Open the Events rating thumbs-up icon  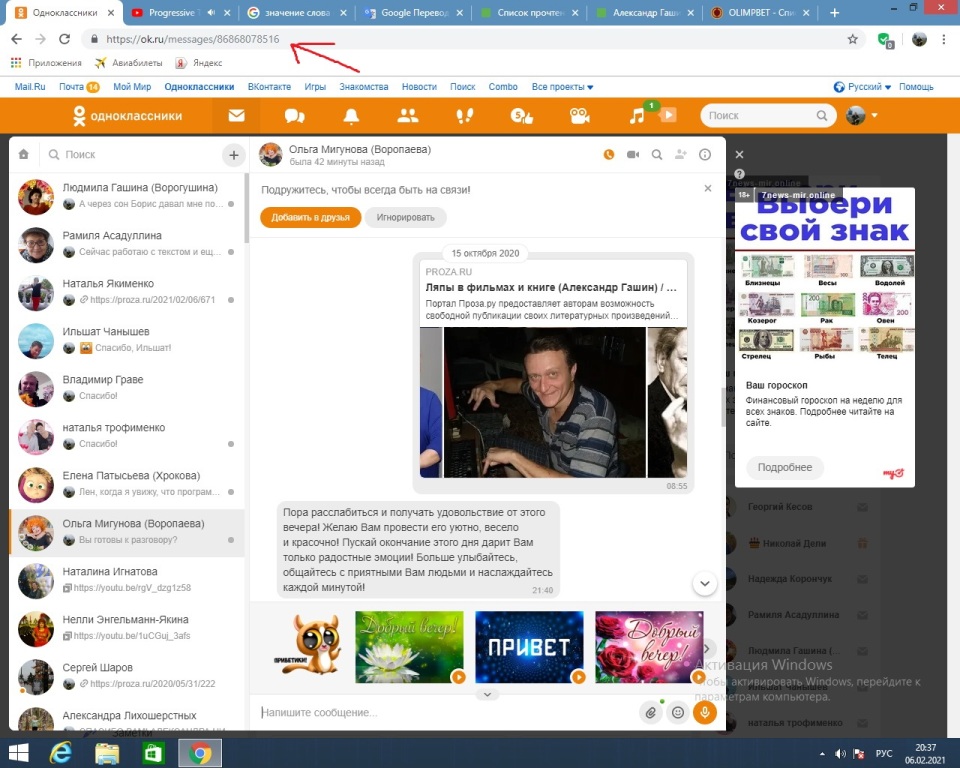pos(522,115)
